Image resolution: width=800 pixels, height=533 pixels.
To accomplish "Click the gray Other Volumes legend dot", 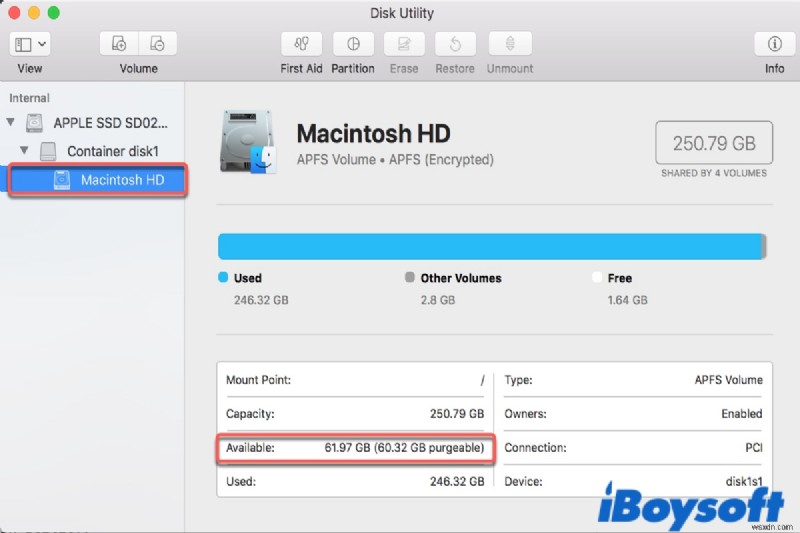I will pos(409,277).
